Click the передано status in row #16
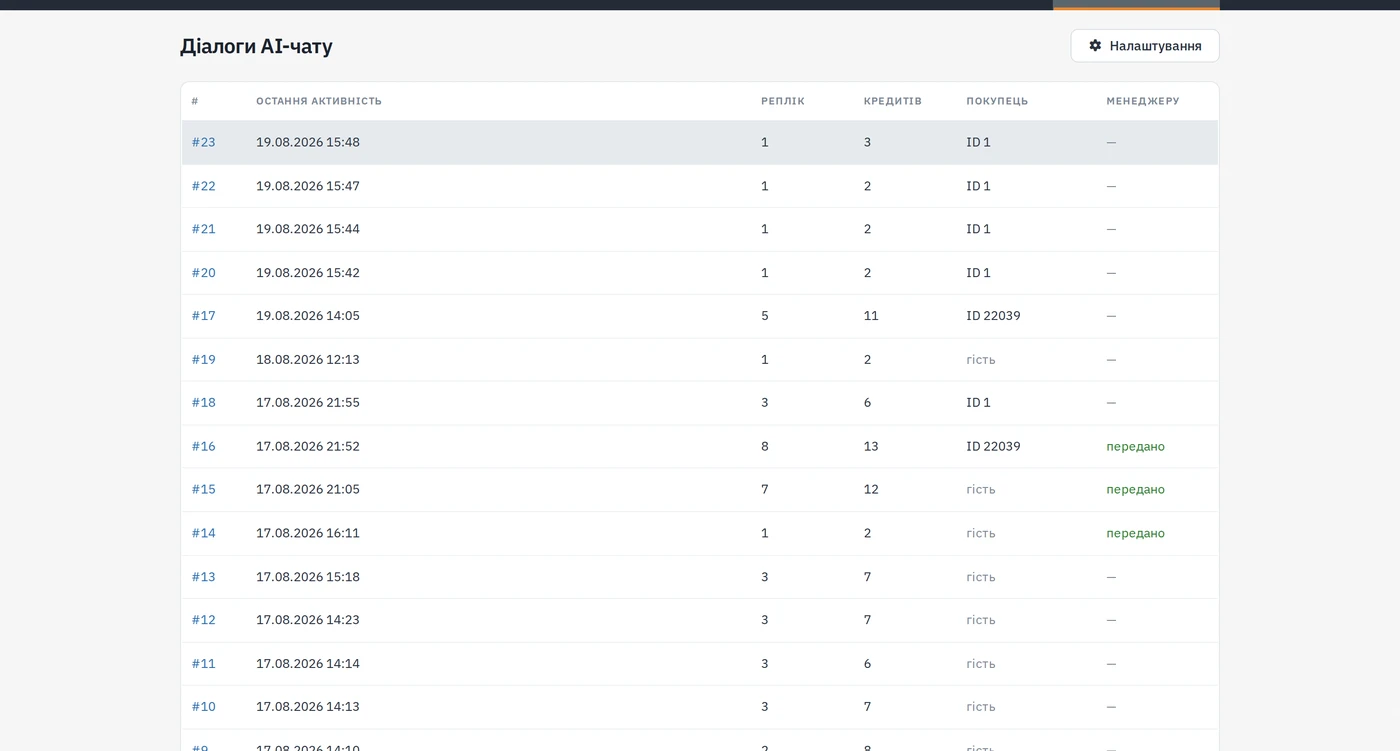1400x751 pixels. click(1135, 446)
